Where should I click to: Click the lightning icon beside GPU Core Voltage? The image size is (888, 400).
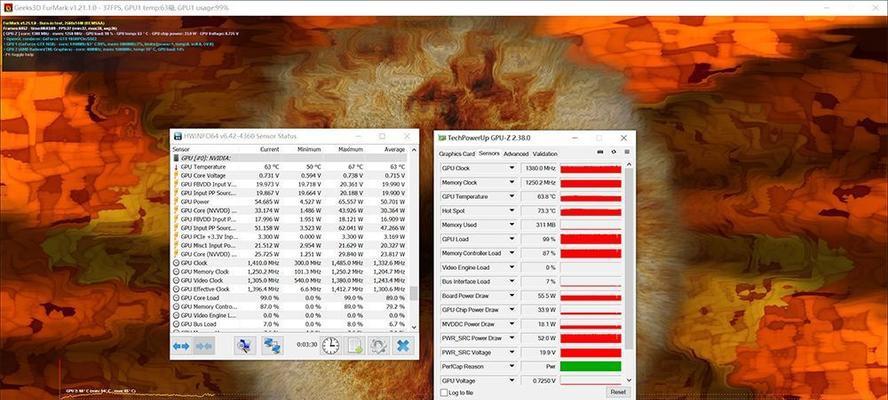coord(176,176)
